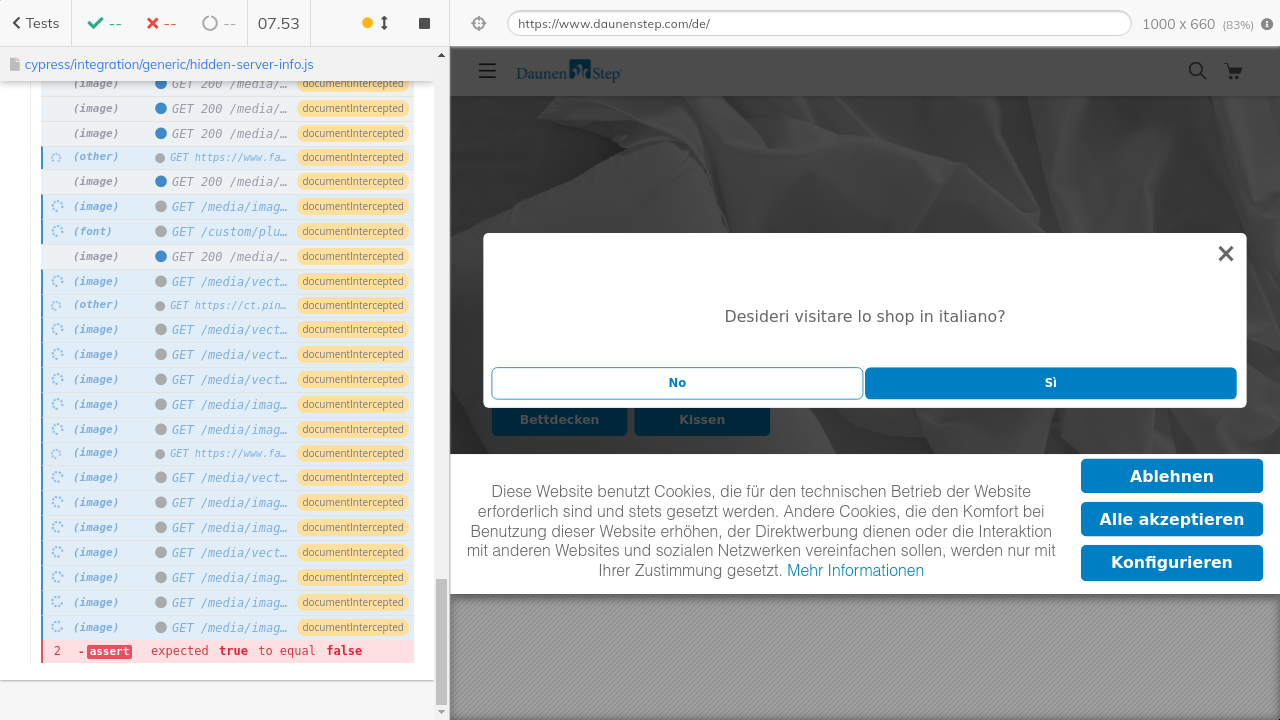Go back to the Tests list

click(36, 23)
